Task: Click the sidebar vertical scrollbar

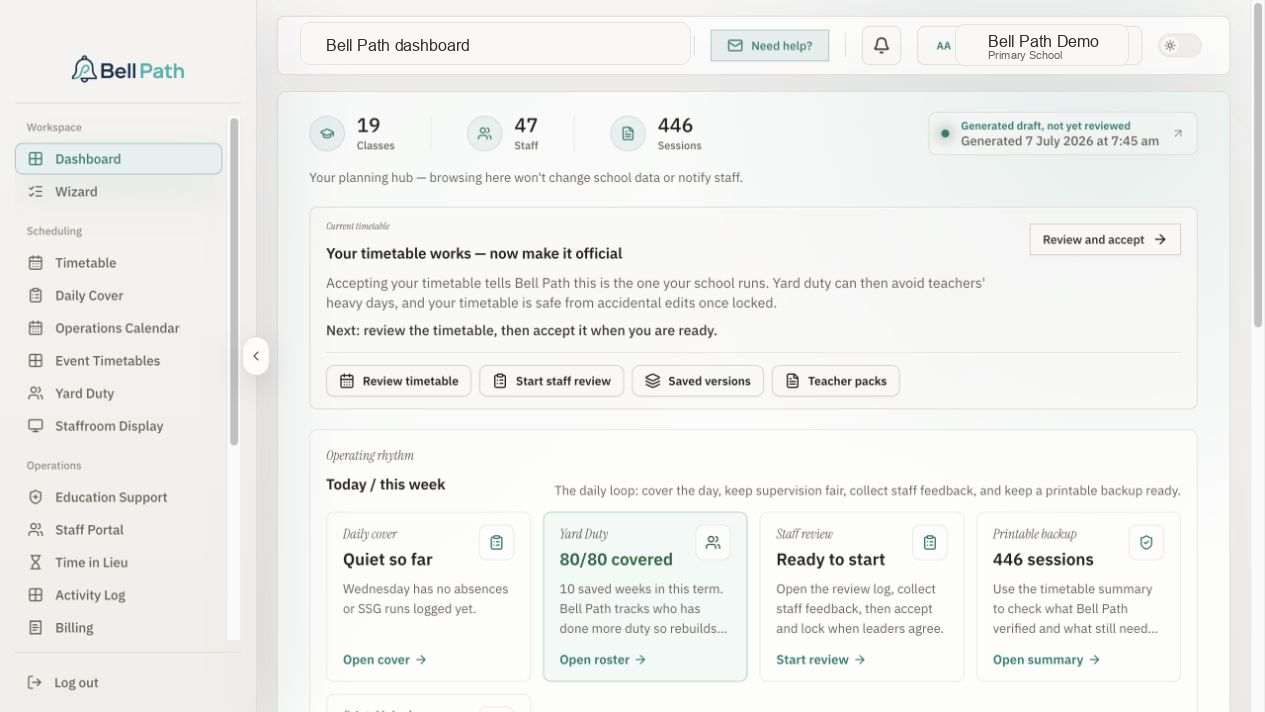Action: [x=234, y=282]
